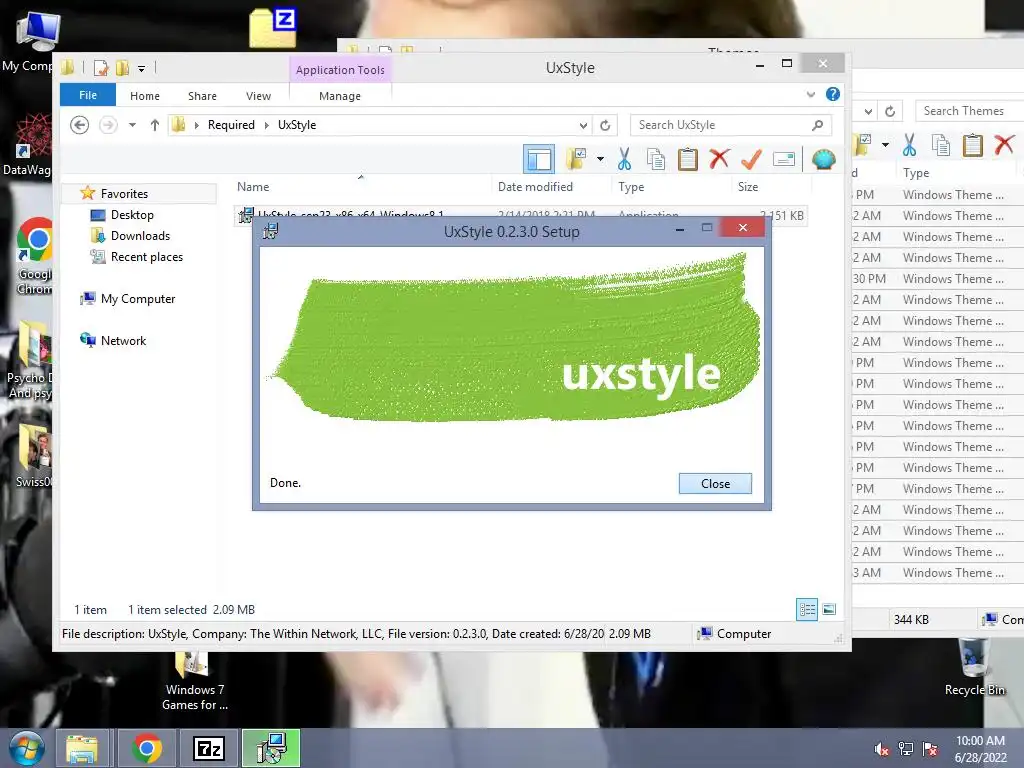
Task: Click the orange checkmark Properties icon
Action: (x=751, y=159)
